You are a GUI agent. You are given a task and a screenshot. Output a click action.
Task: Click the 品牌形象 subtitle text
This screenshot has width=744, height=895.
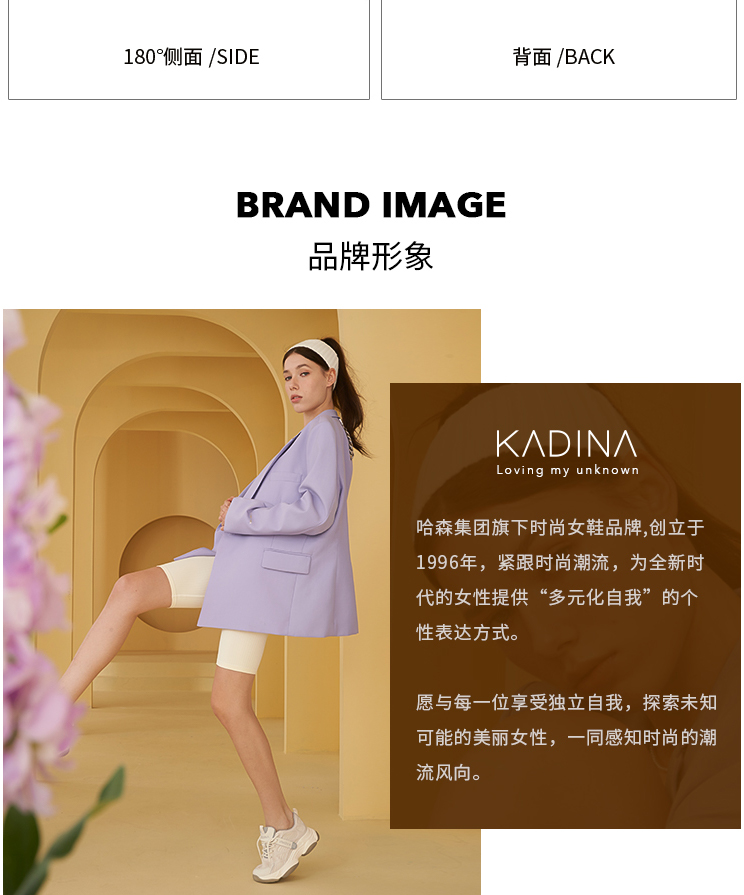[x=371, y=256]
